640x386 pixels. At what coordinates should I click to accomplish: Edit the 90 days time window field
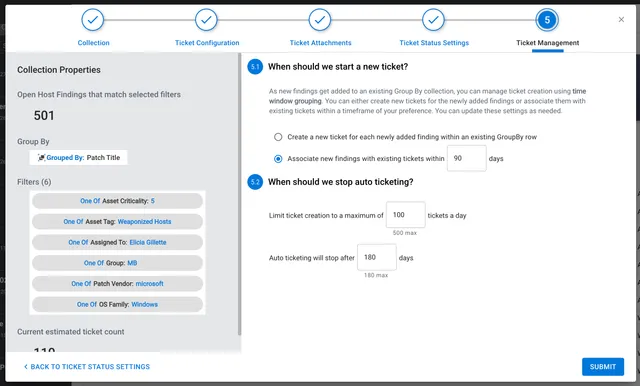point(467,158)
